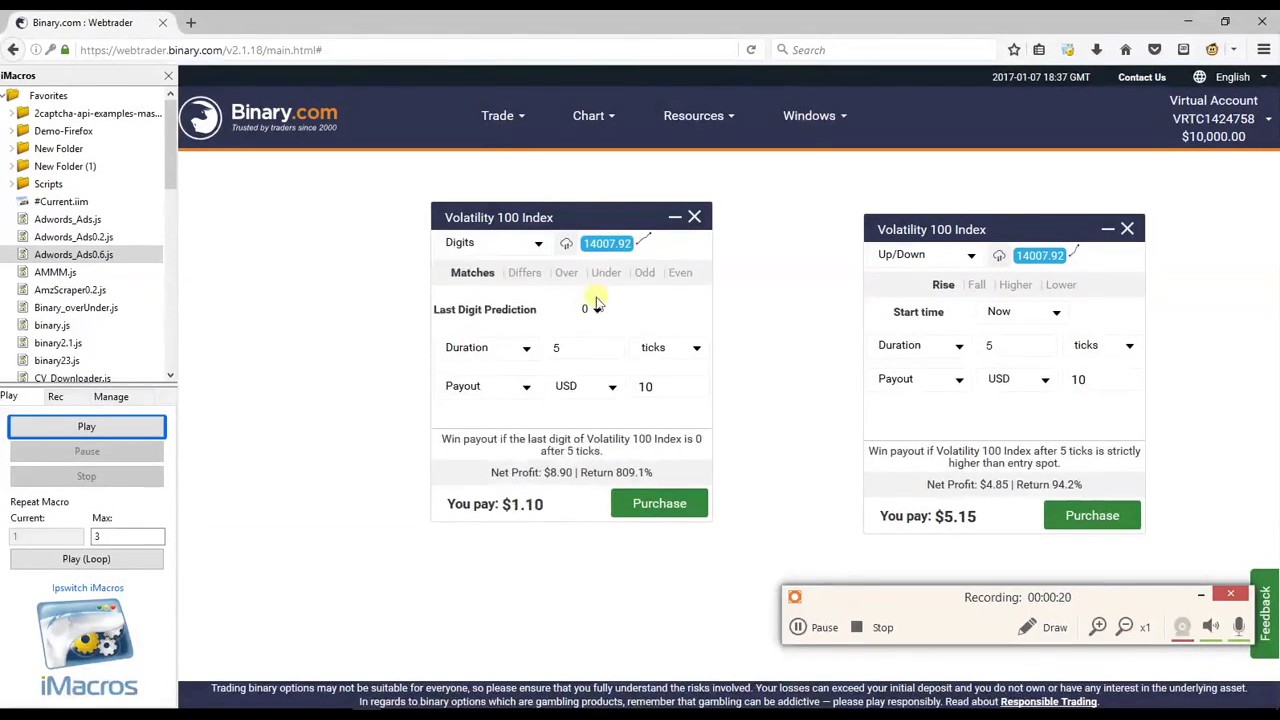The height and width of the screenshot is (720, 1280).
Task: Toggle the microphone on recorder
Action: 1239,627
